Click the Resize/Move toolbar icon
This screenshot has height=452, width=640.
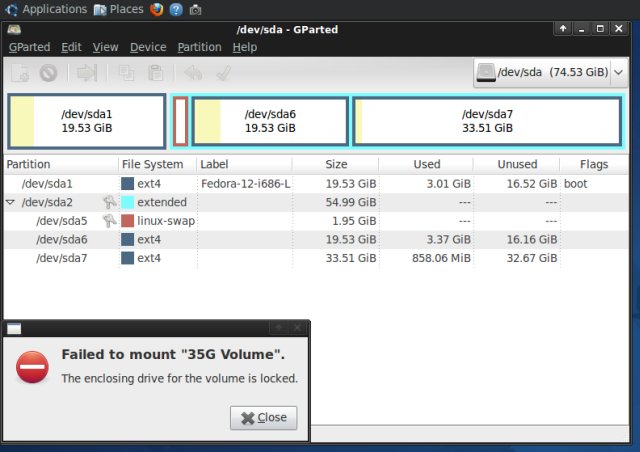(x=87, y=73)
